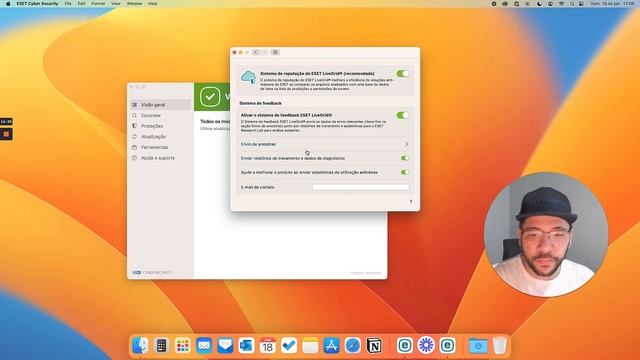The height and width of the screenshot is (360, 640).
Task: Open Trash from the Dock
Action: (x=499, y=346)
